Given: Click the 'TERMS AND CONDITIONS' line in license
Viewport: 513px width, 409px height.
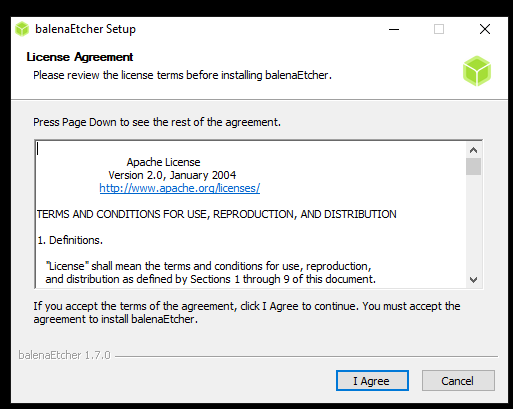Looking at the screenshot, I should tap(217, 214).
